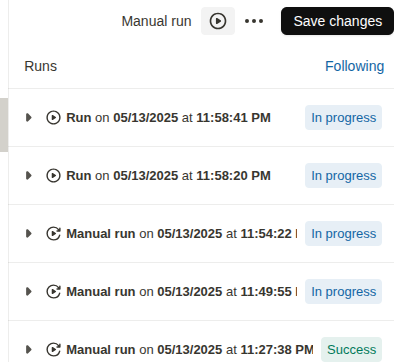This screenshot has width=394, height=362.
Task: Expand the manual run at 11:49:55
Action: [29, 292]
